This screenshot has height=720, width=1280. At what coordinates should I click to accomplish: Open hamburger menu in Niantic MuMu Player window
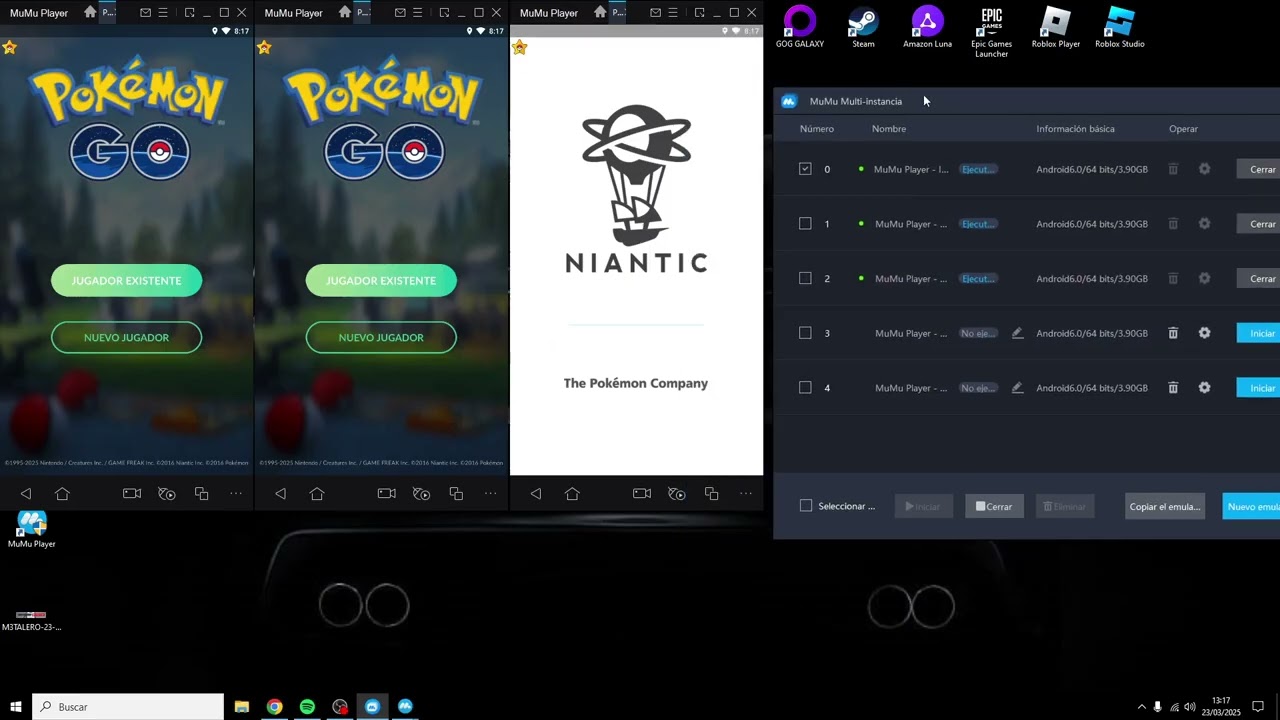673,13
